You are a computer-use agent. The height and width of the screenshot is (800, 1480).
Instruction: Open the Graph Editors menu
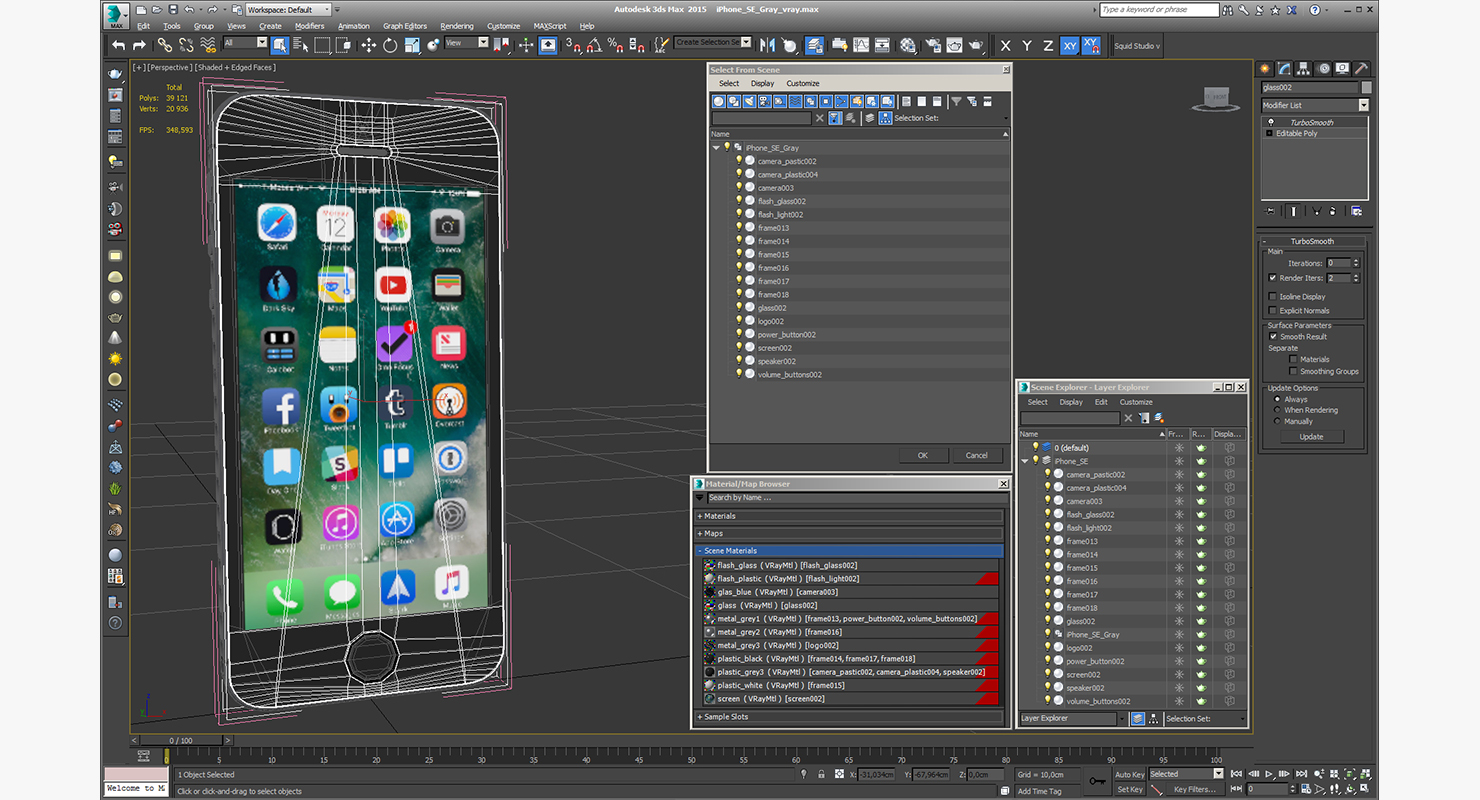[x=405, y=26]
